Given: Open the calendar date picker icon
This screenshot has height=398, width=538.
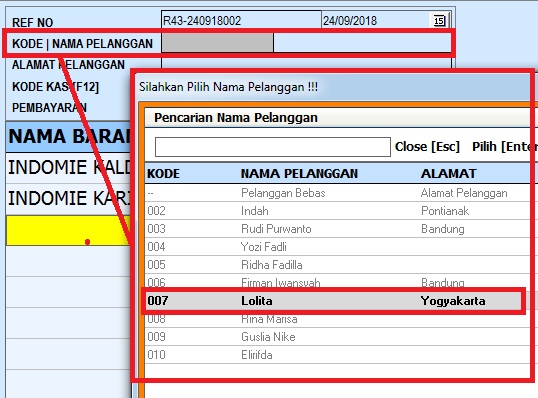Looking at the screenshot, I should click(x=439, y=21).
